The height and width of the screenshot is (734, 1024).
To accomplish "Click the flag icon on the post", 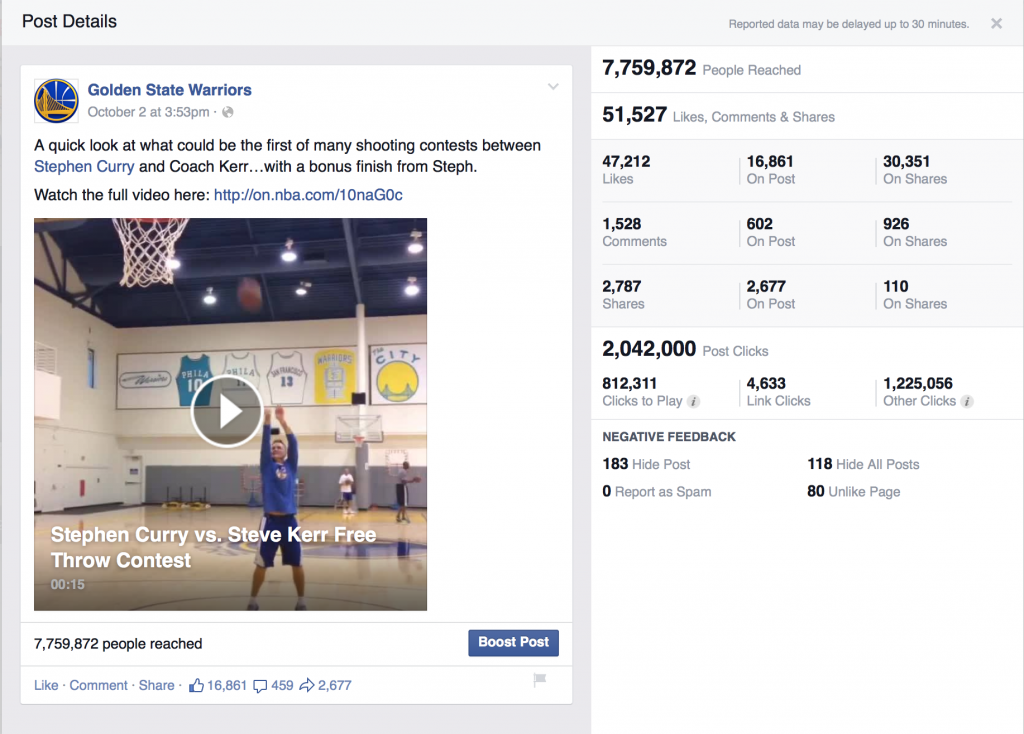I will [539, 680].
